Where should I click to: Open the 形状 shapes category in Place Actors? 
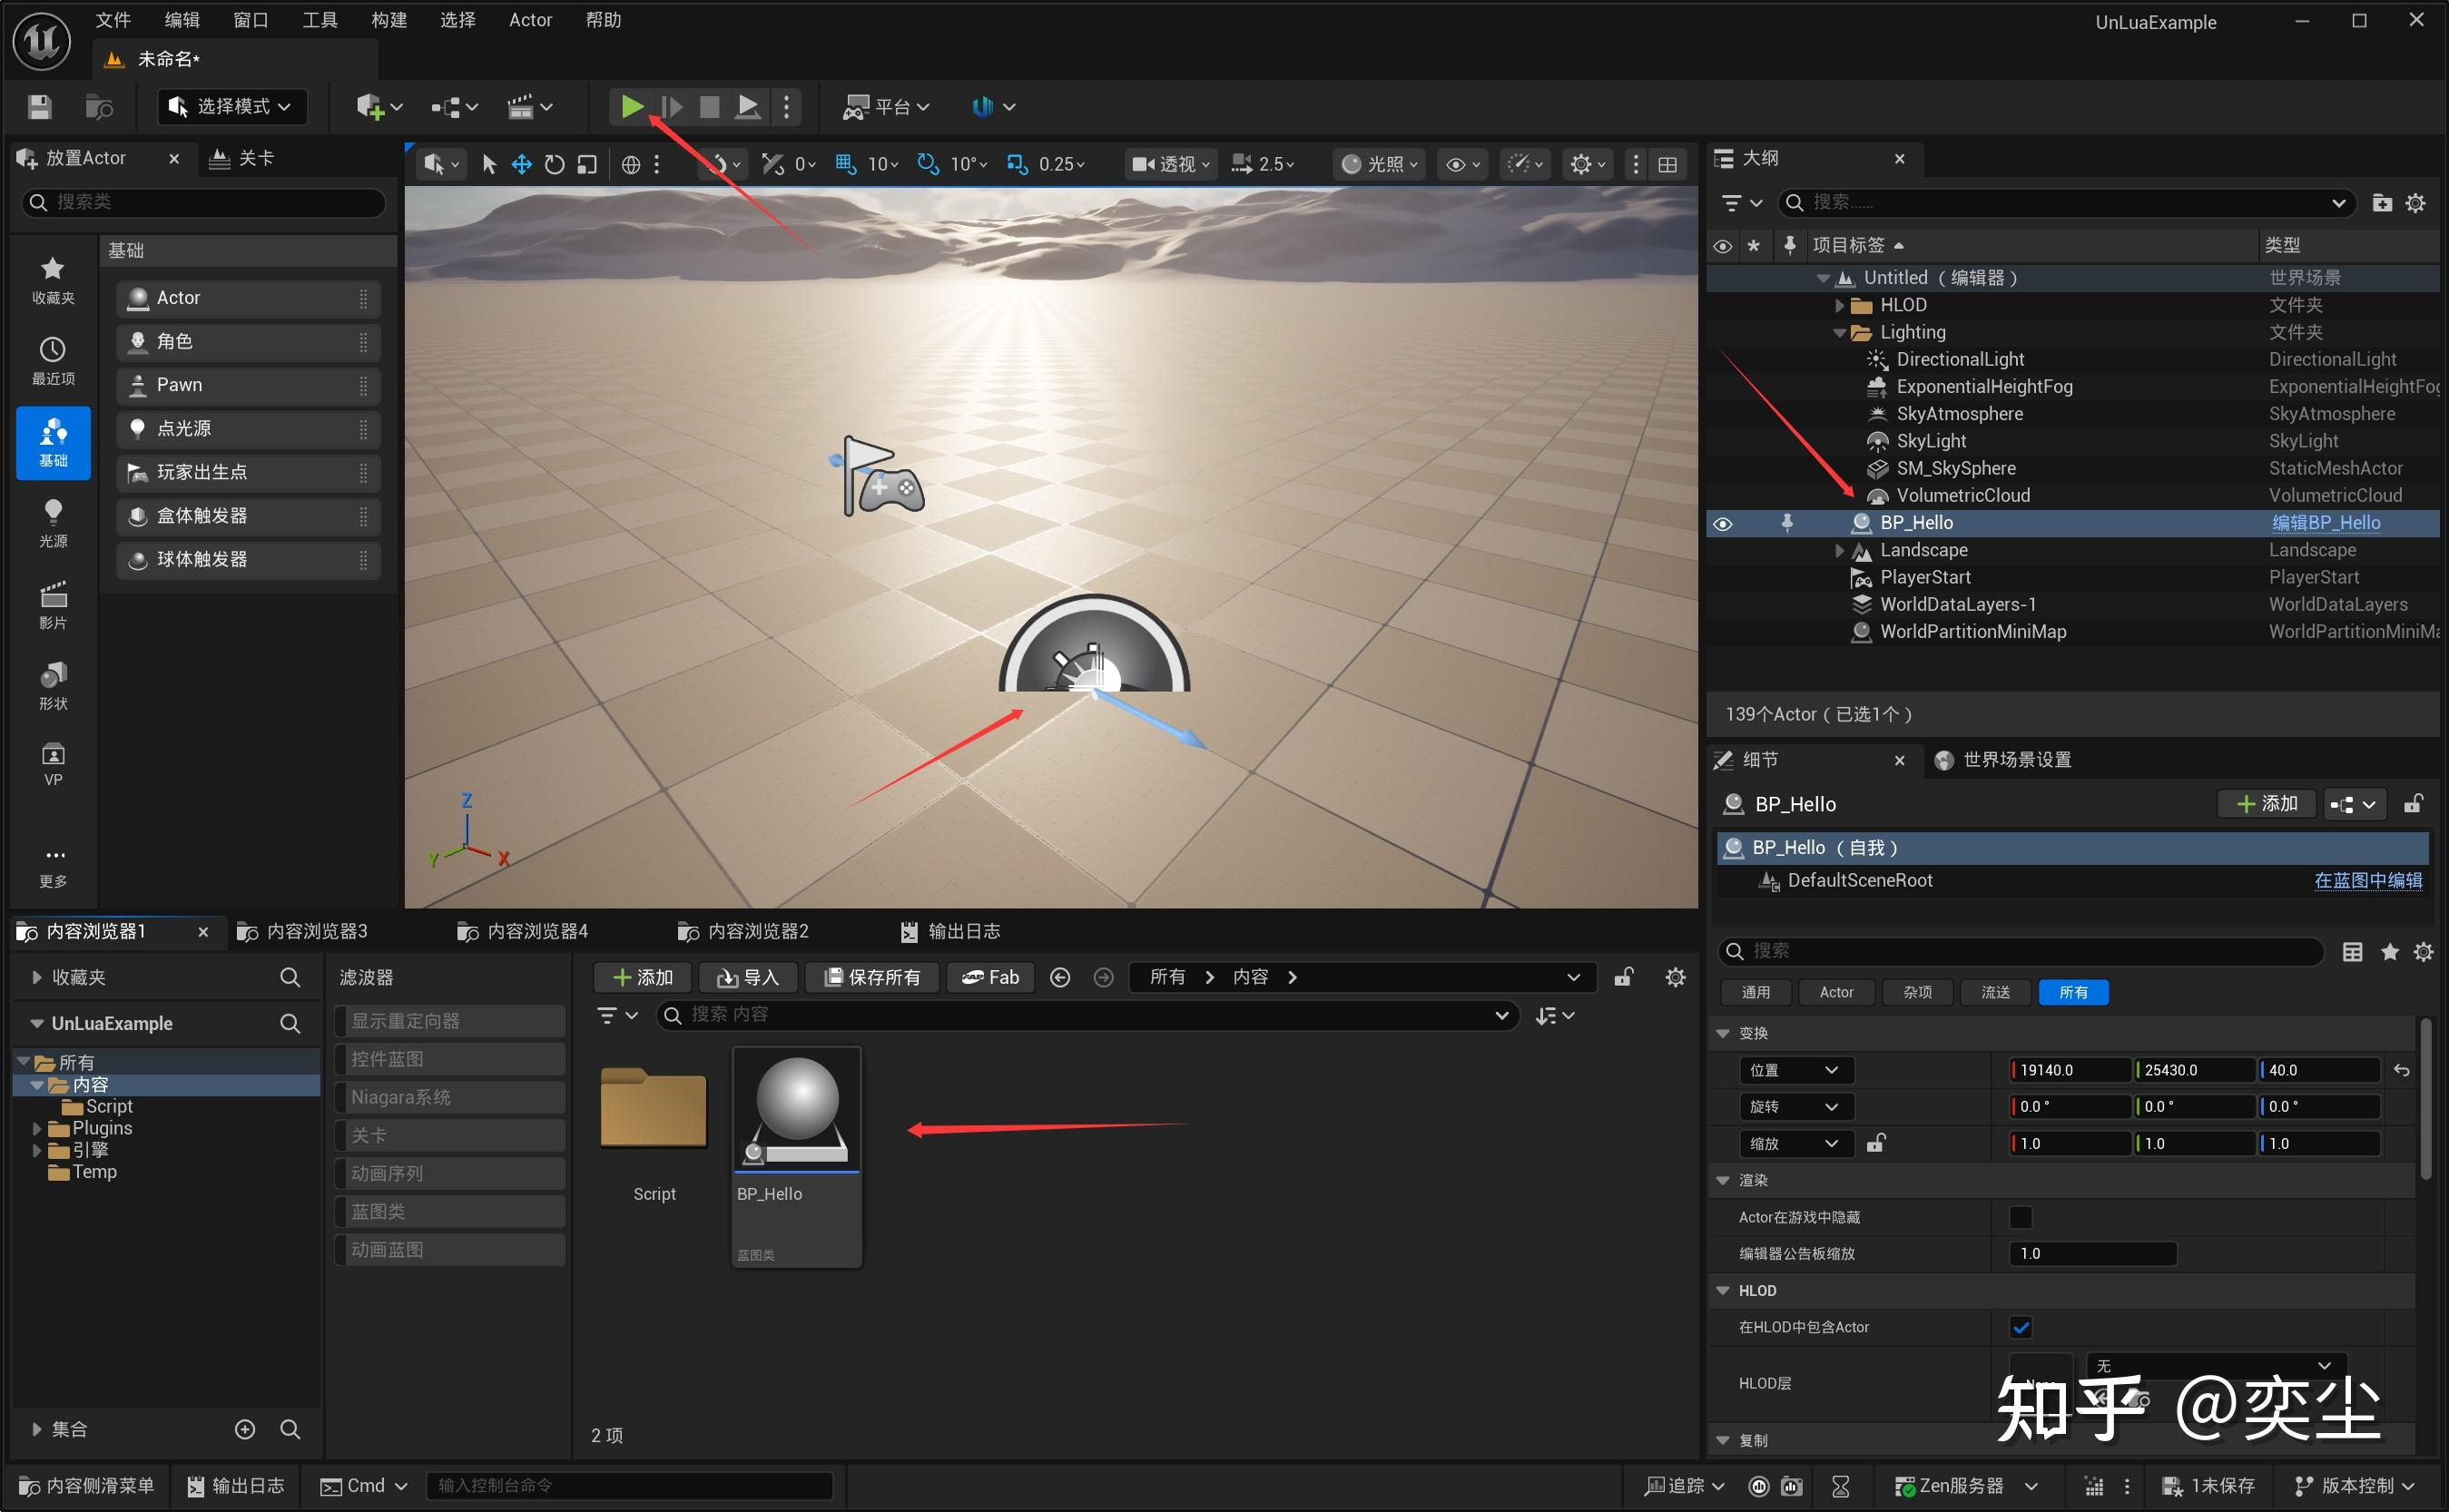[53, 686]
